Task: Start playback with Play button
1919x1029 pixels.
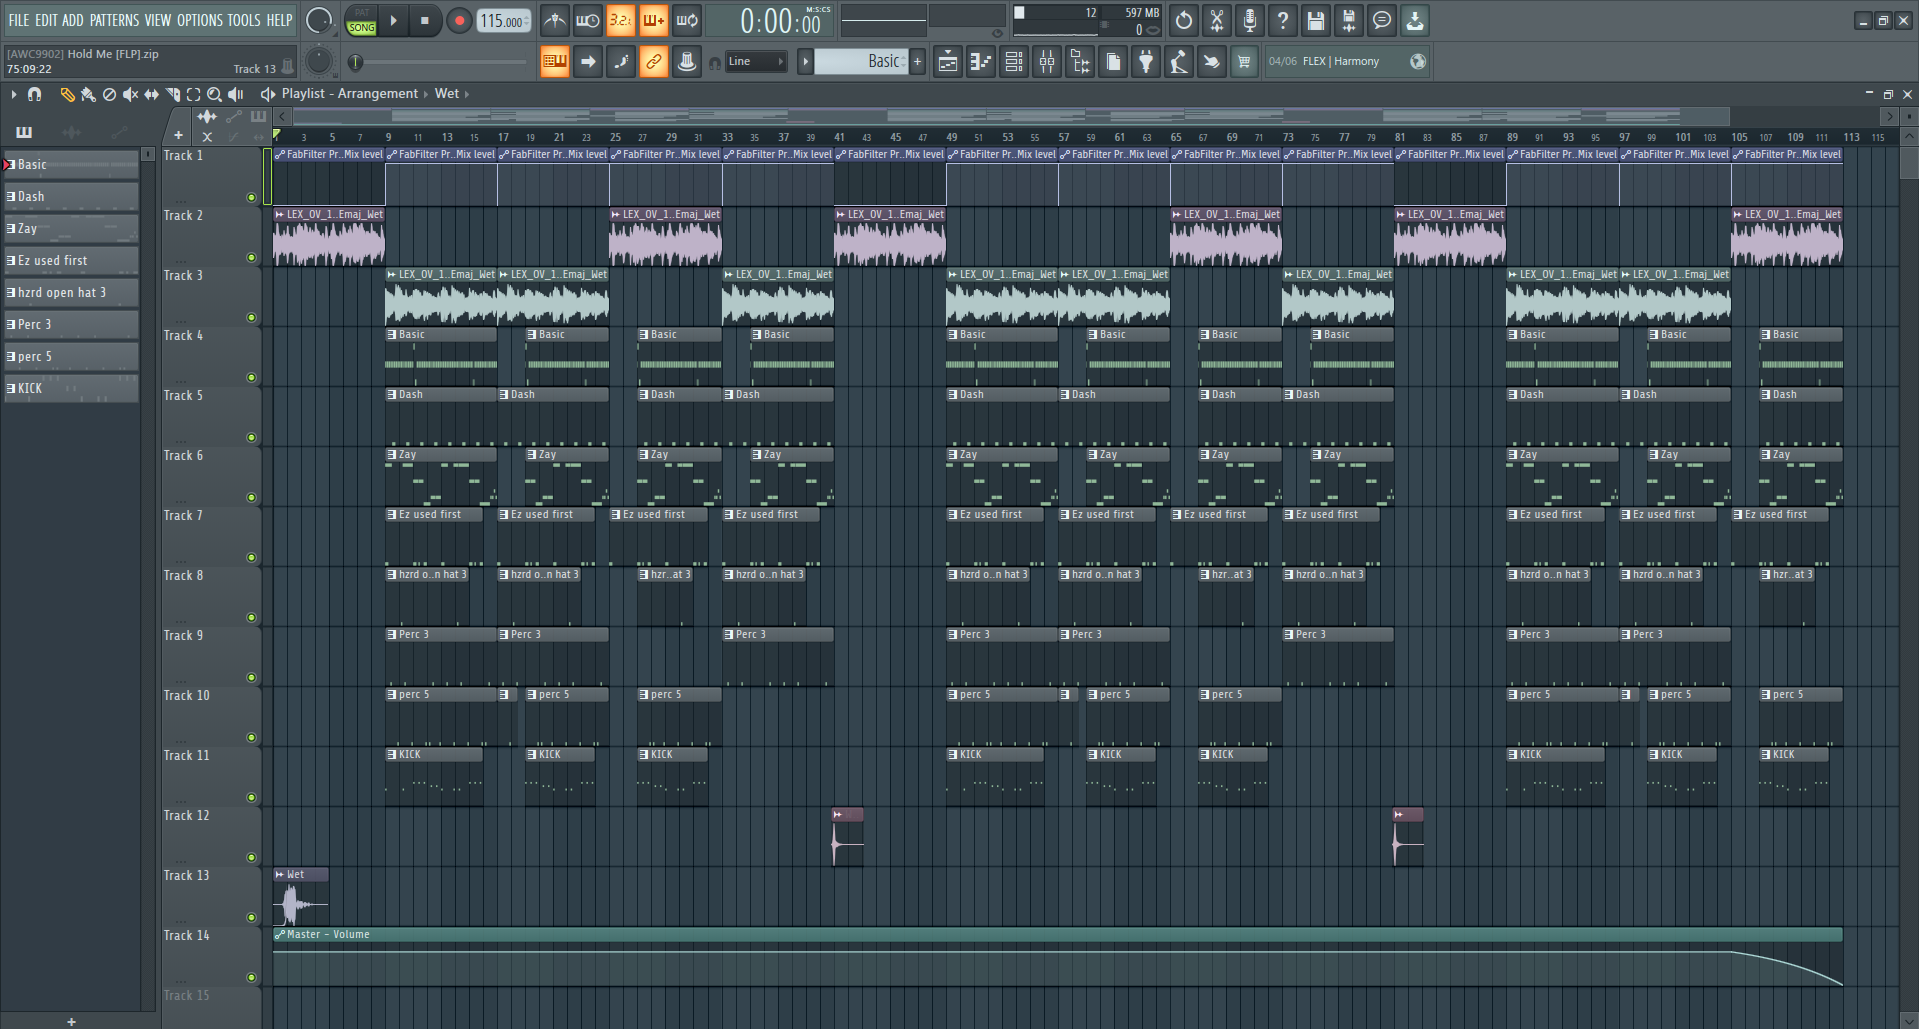Action: click(393, 21)
